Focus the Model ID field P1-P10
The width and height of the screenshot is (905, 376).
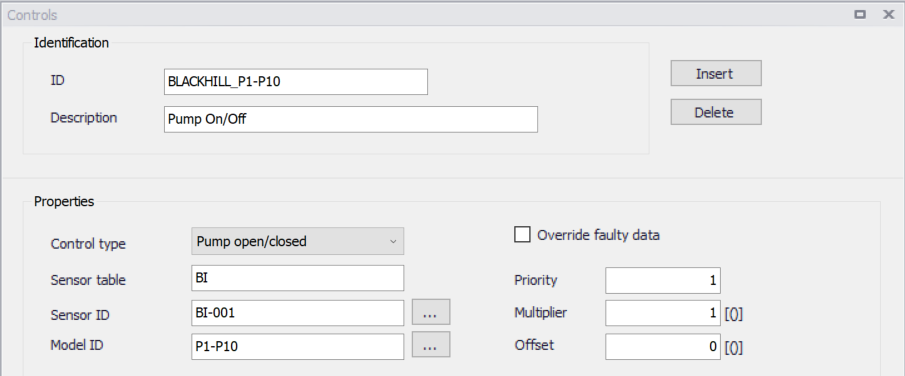pyautogui.click(x=297, y=347)
